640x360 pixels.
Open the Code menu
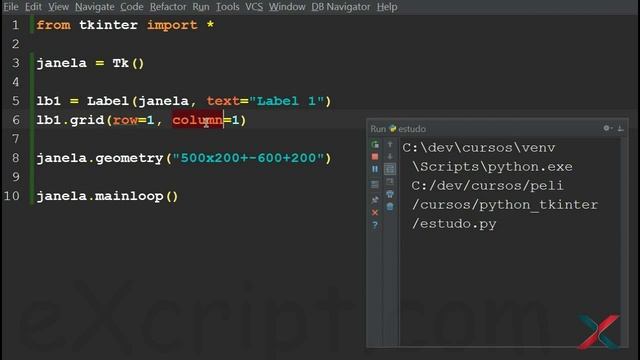tap(131, 7)
